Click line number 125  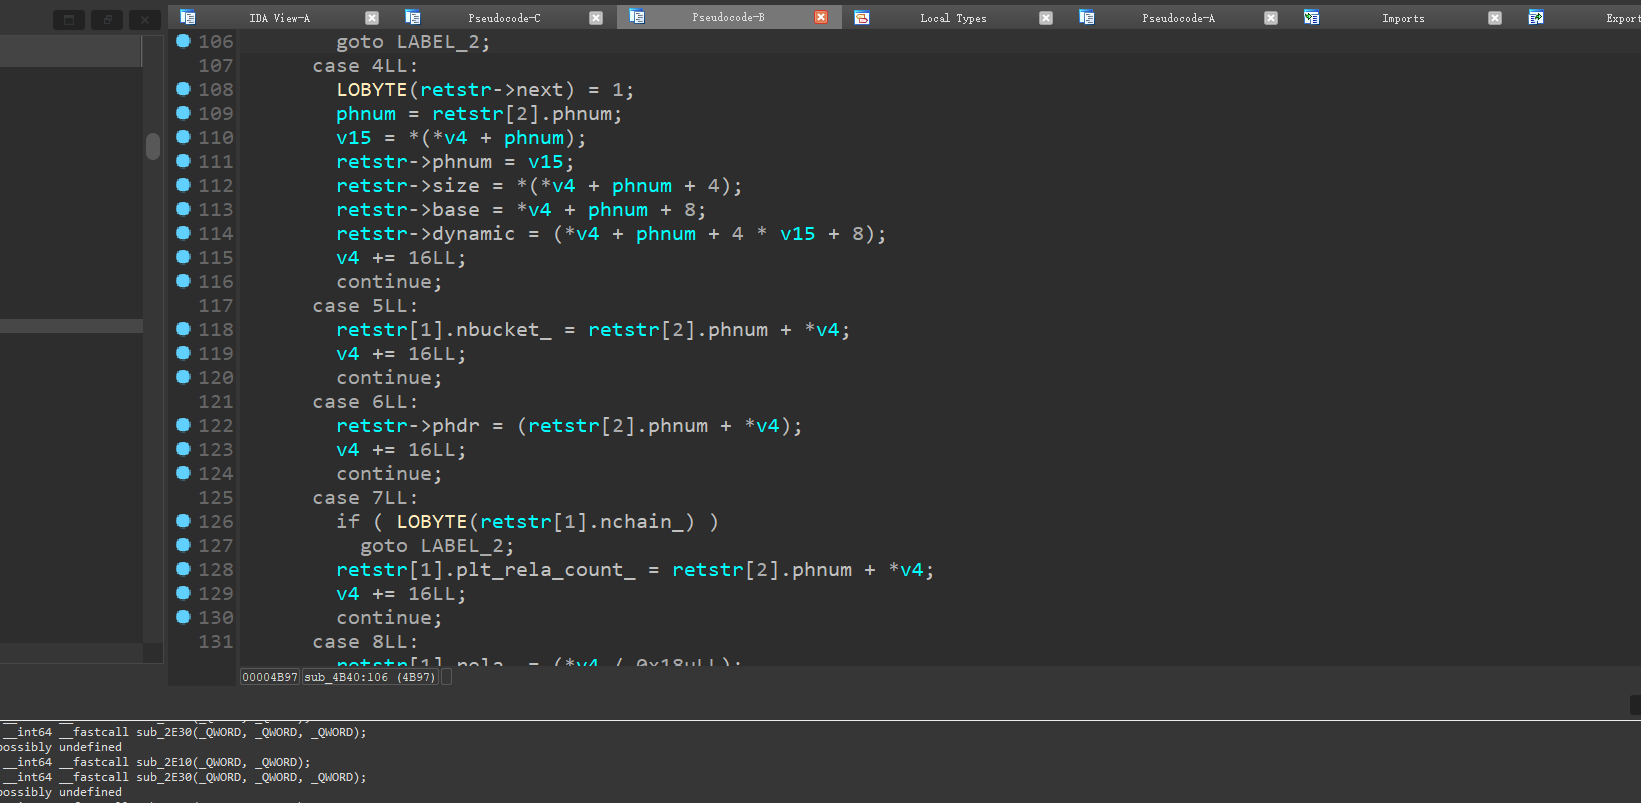[x=215, y=497]
